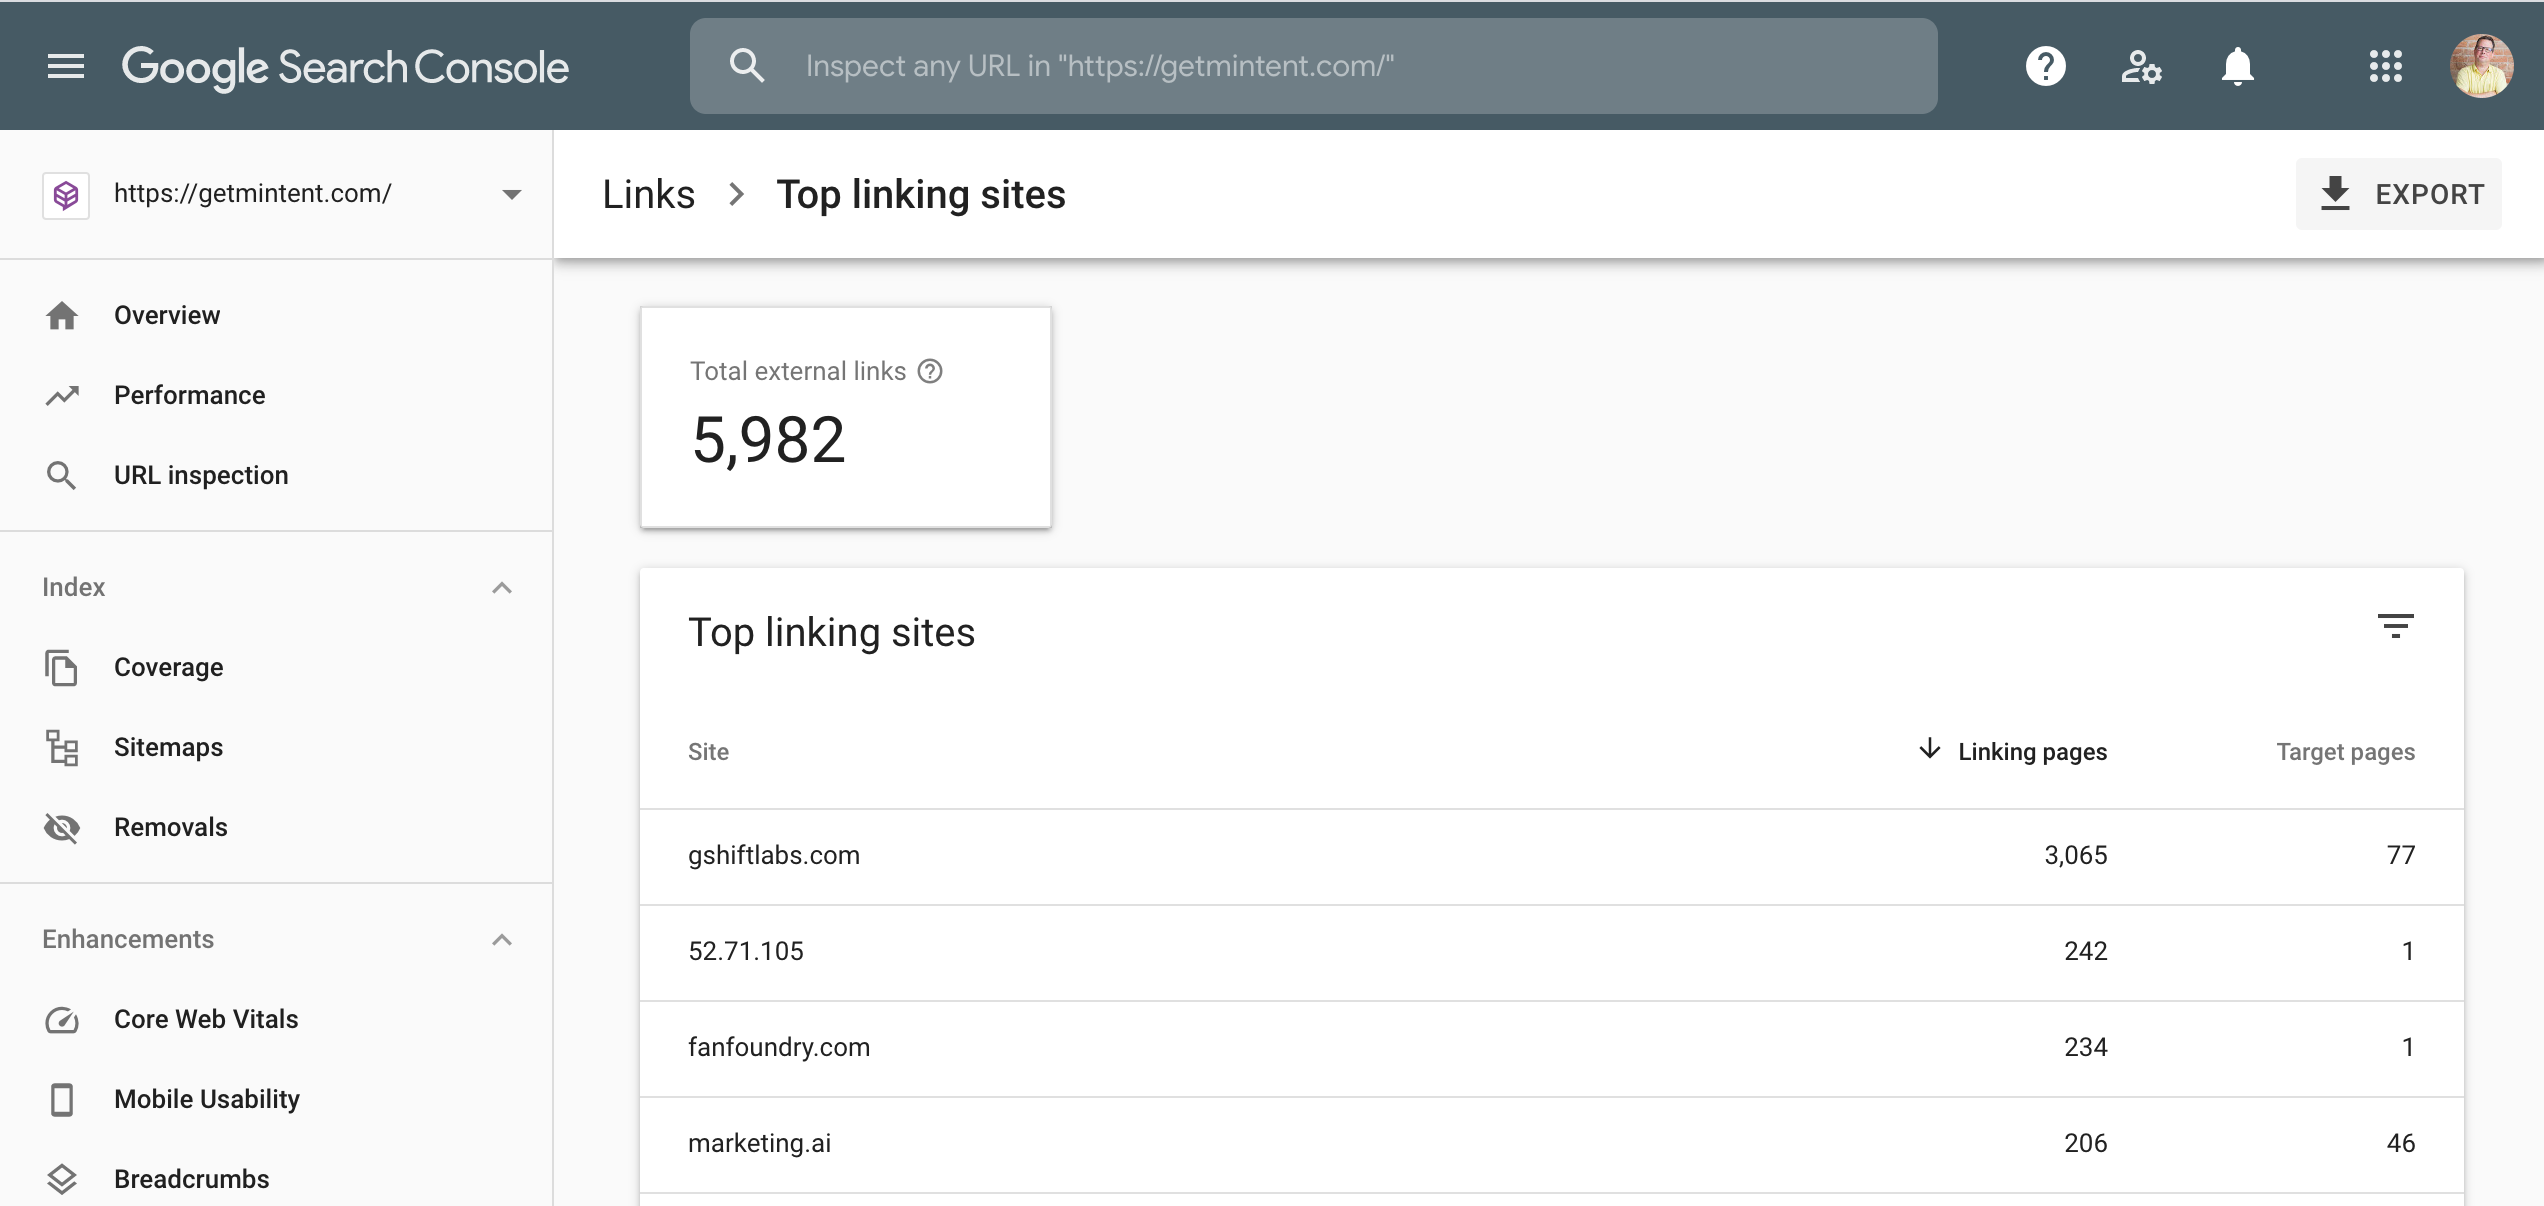Screen dimensions: 2544x1206
Task: Collapse the Enhancements section
Action: coord(503,939)
